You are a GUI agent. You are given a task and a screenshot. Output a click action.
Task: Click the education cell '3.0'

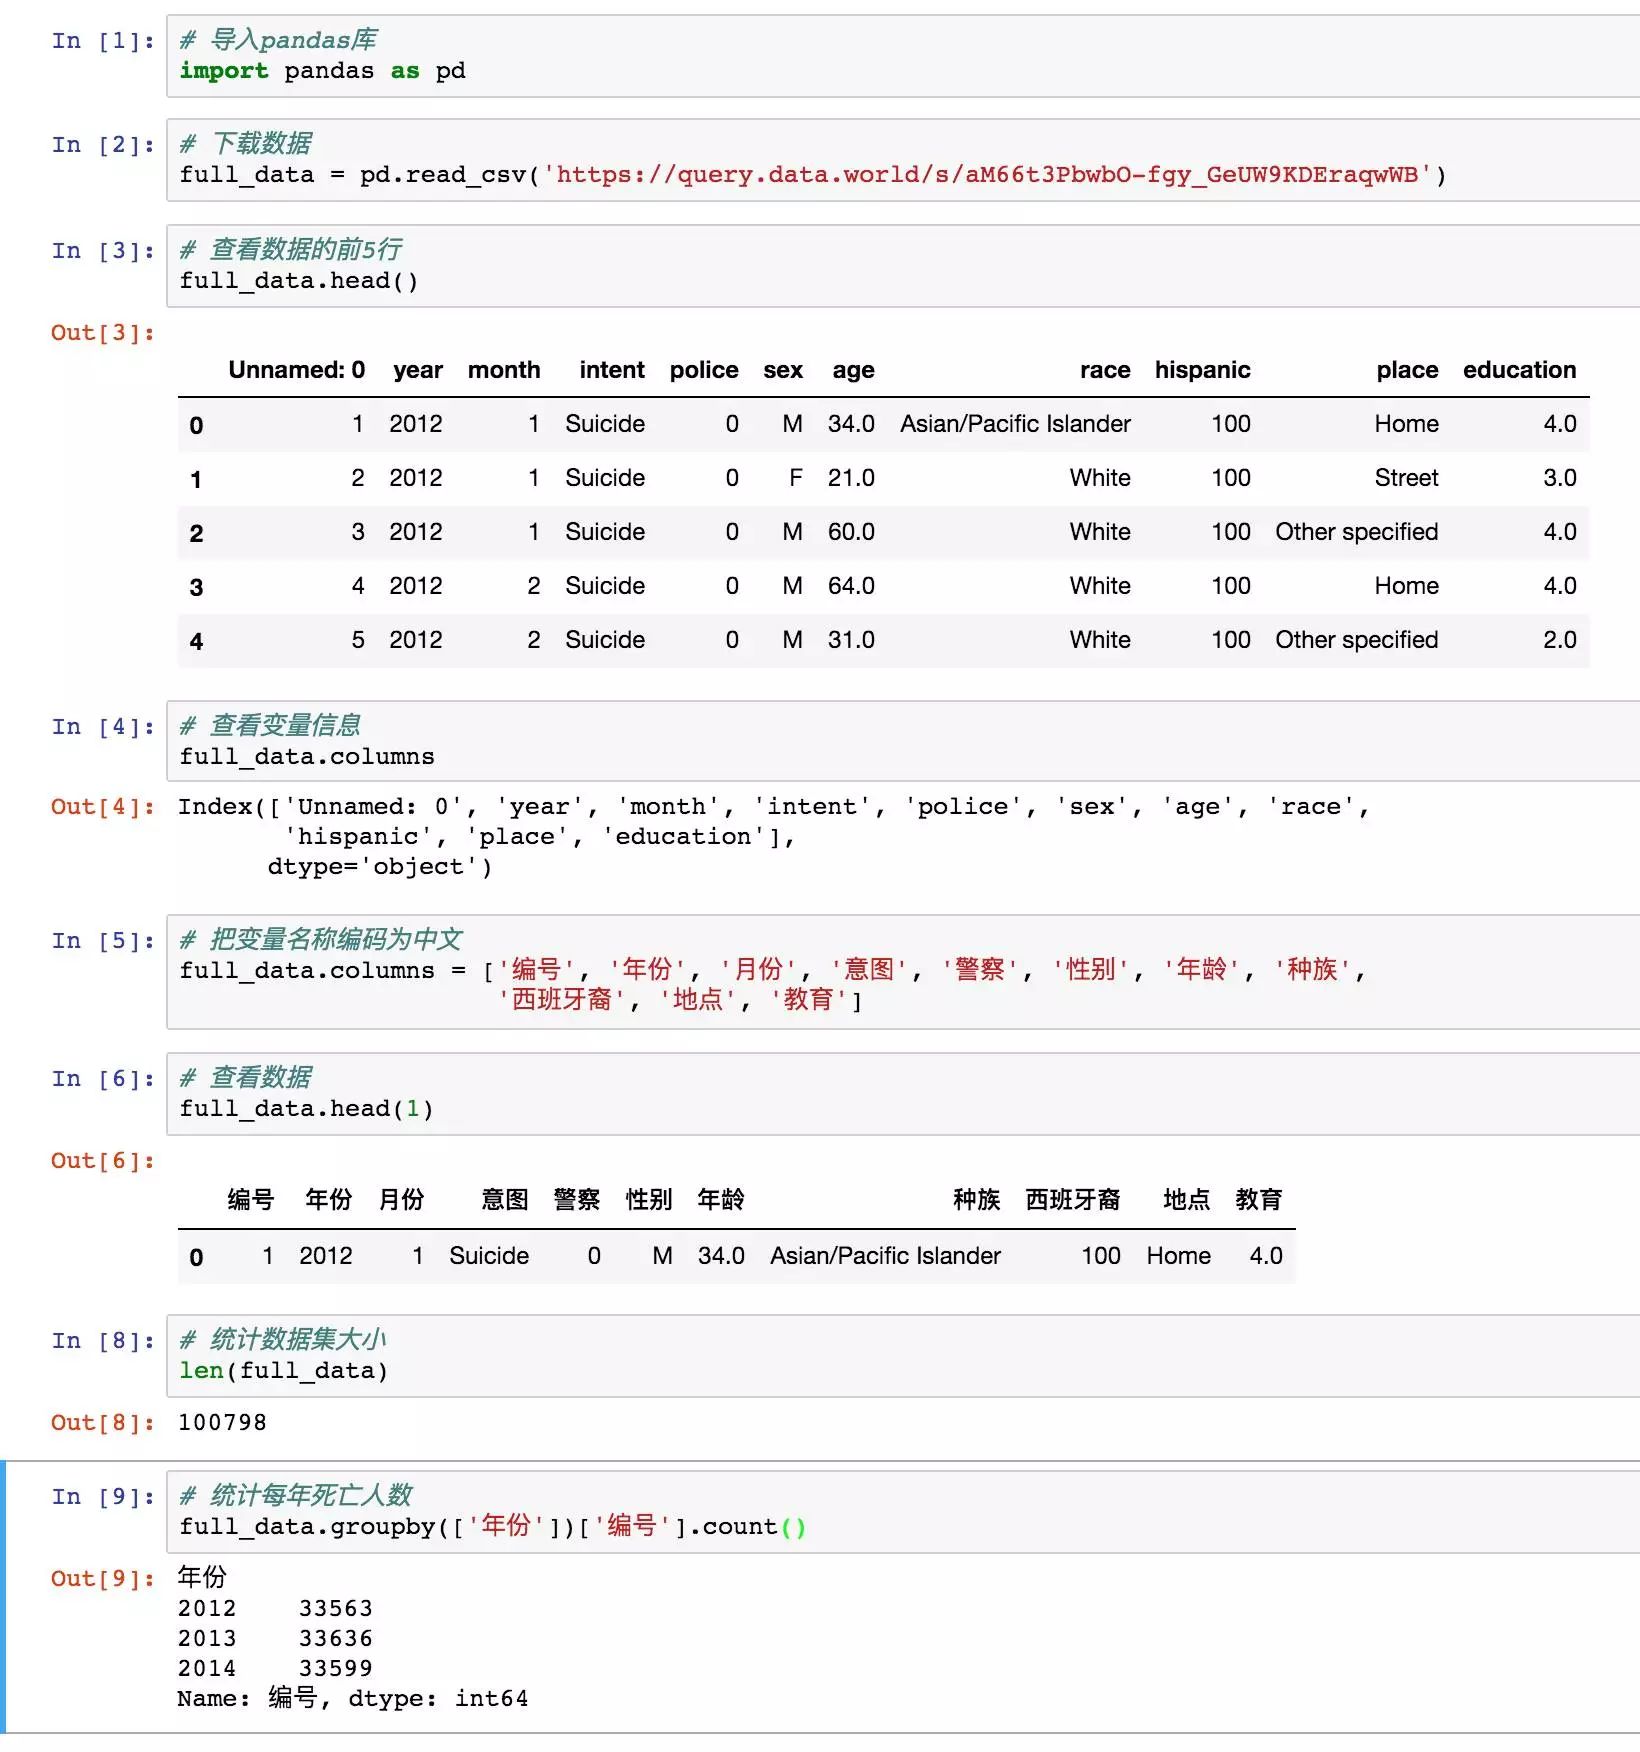pyautogui.click(x=1560, y=478)
